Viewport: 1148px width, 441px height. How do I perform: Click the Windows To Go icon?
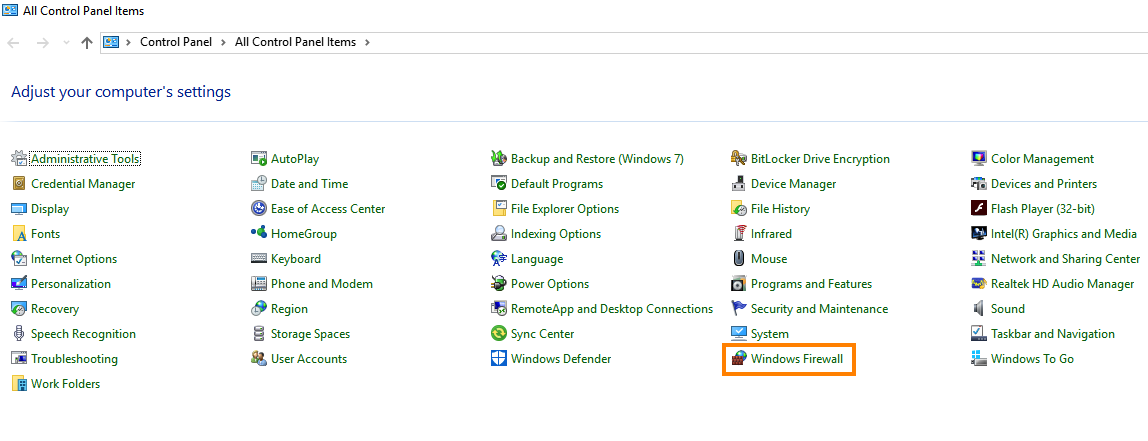coord(979,358)
